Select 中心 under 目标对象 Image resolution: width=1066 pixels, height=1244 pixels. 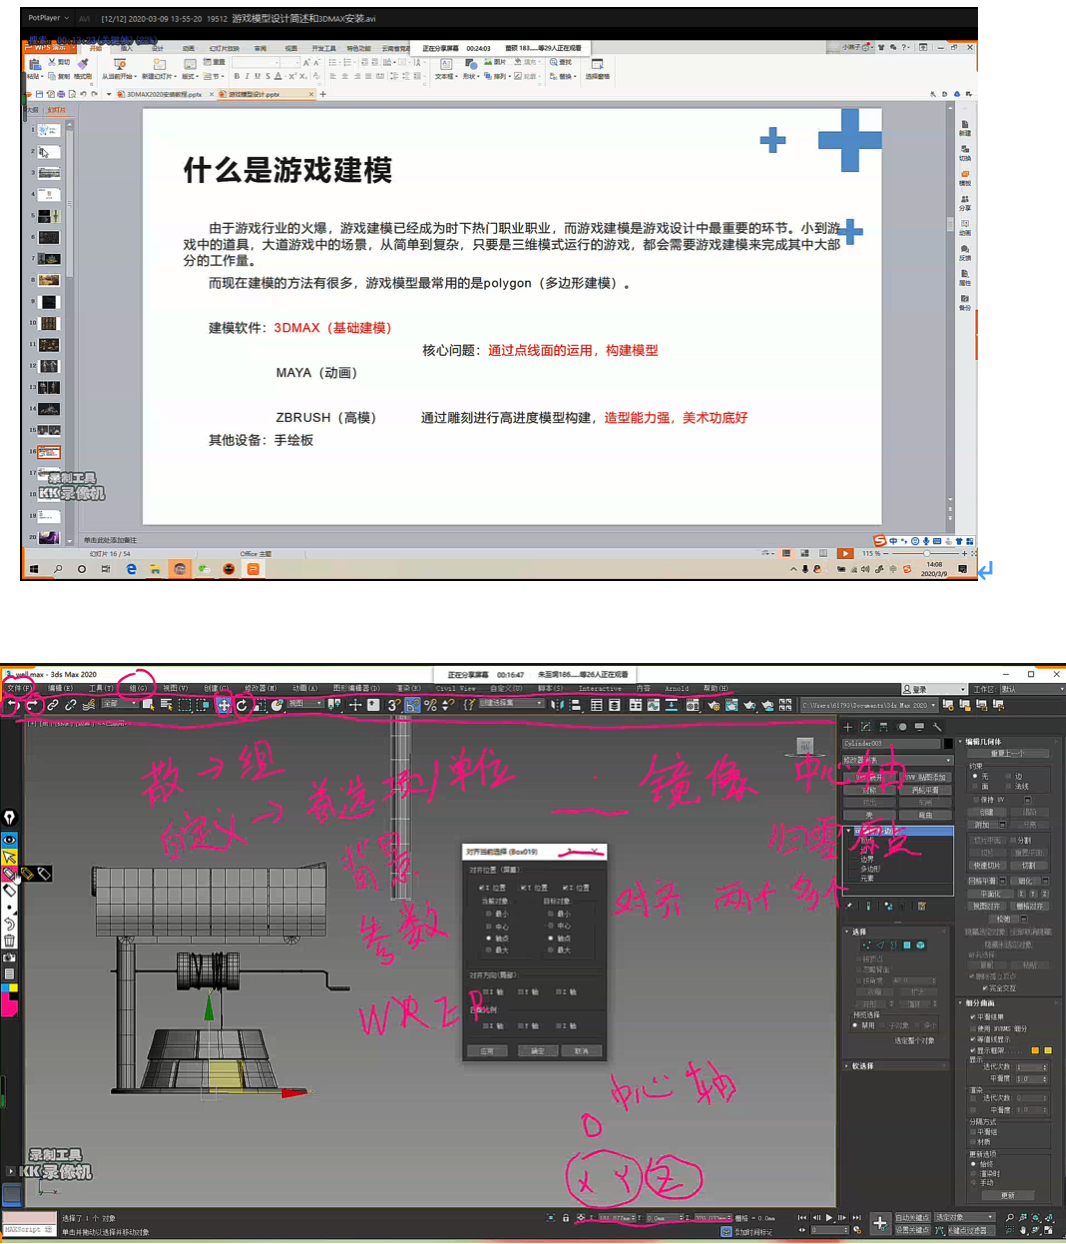click(559, 926)
